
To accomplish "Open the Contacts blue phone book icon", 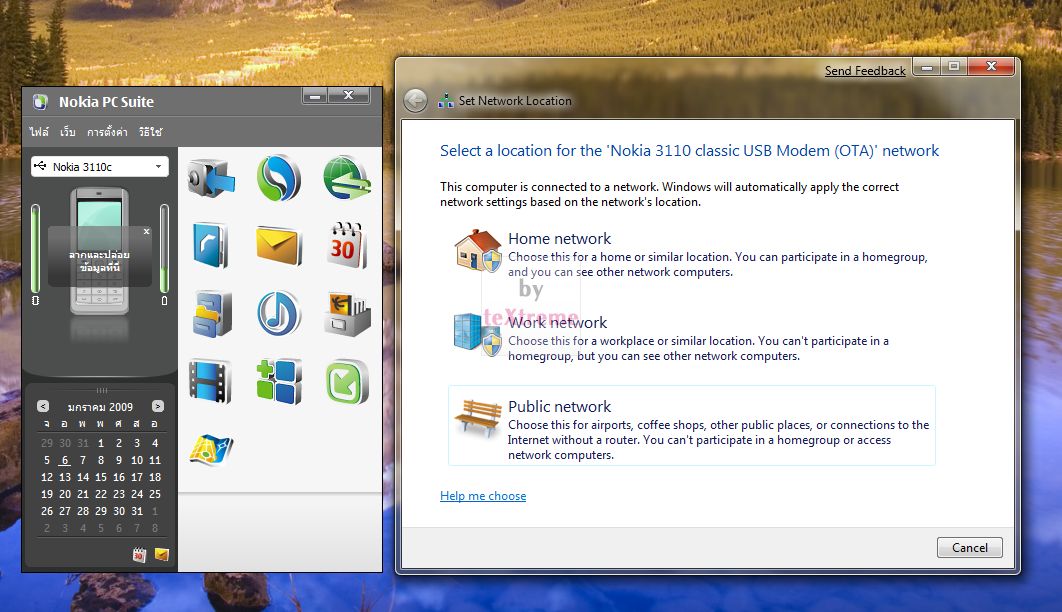I will coord(211,245).
